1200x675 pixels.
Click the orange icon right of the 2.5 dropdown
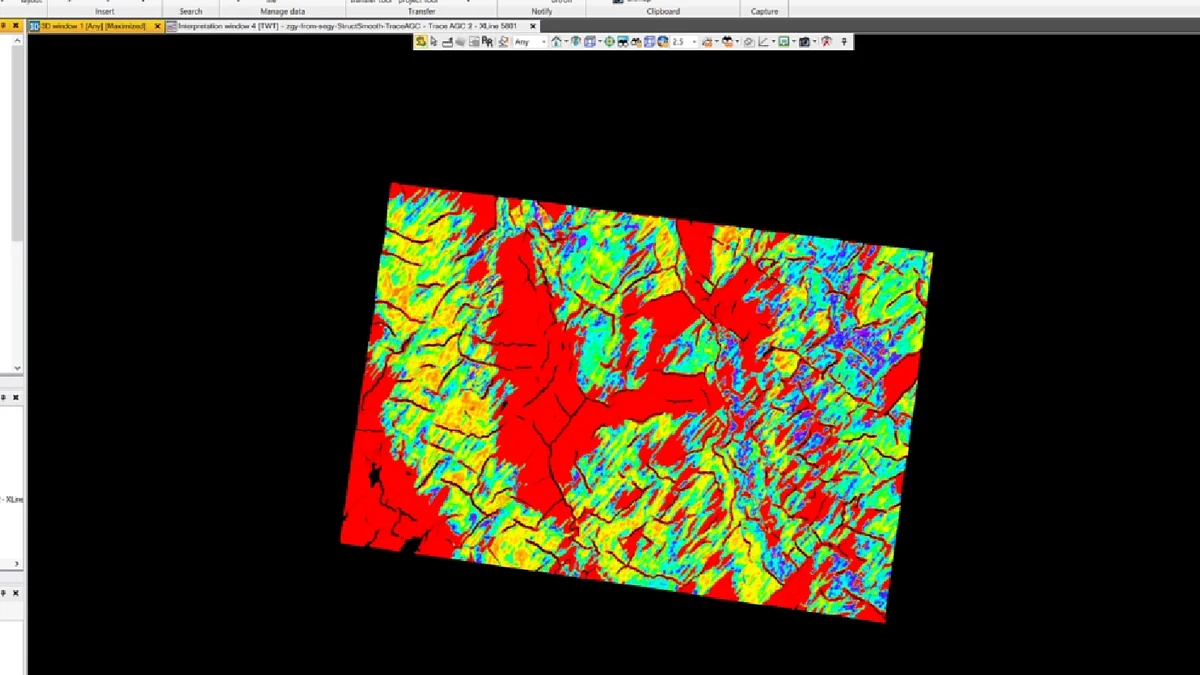tap(707, 42)
